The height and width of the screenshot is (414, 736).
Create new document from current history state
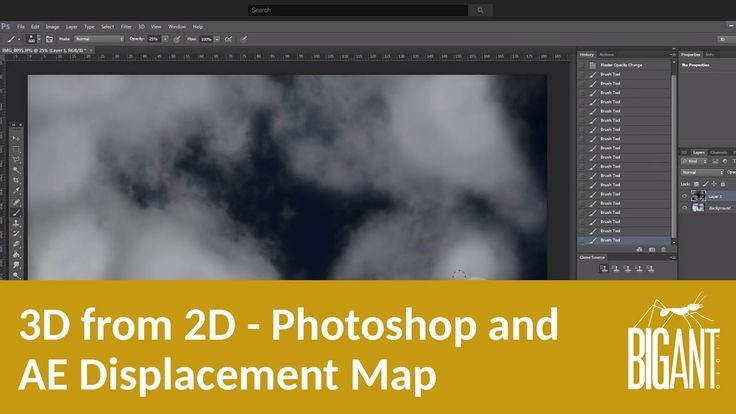coord(639,250)
